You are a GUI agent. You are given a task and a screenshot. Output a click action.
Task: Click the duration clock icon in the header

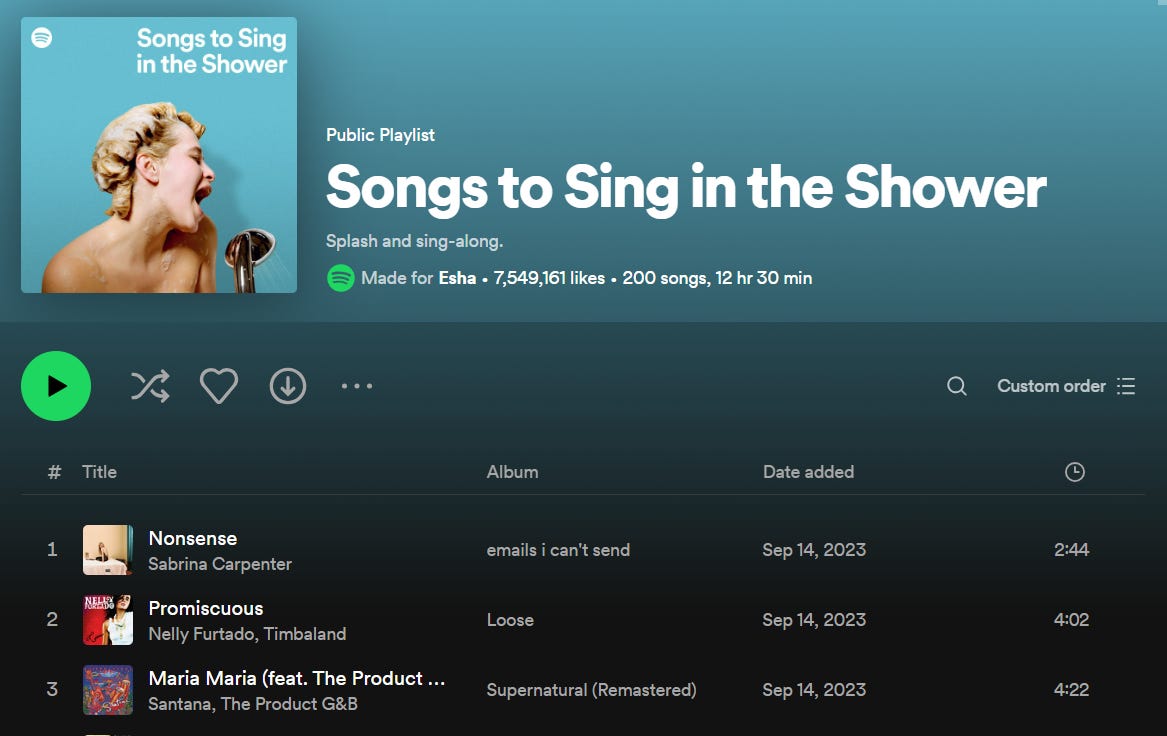tap(1075, 471)
